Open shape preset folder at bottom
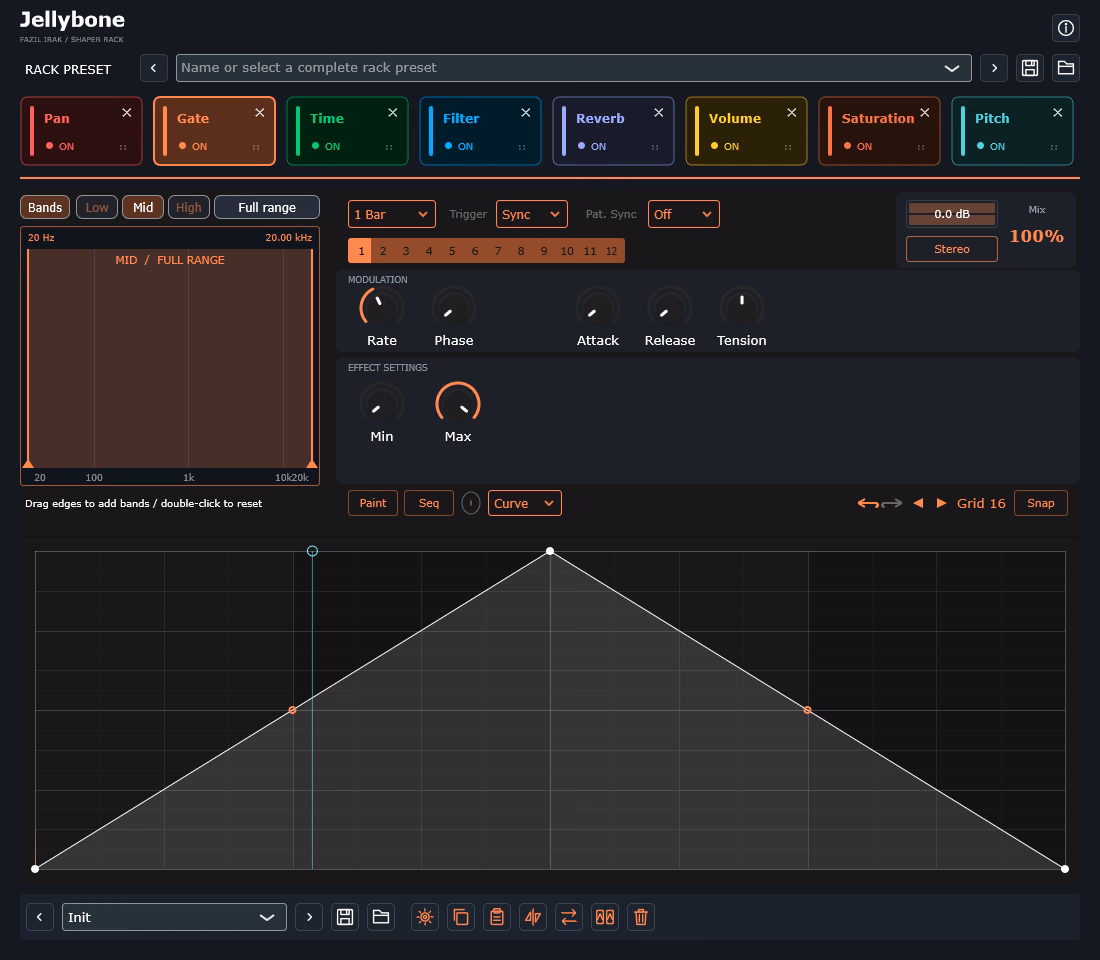The width and height of the screenshot is (1100, 960). (381, 917)
